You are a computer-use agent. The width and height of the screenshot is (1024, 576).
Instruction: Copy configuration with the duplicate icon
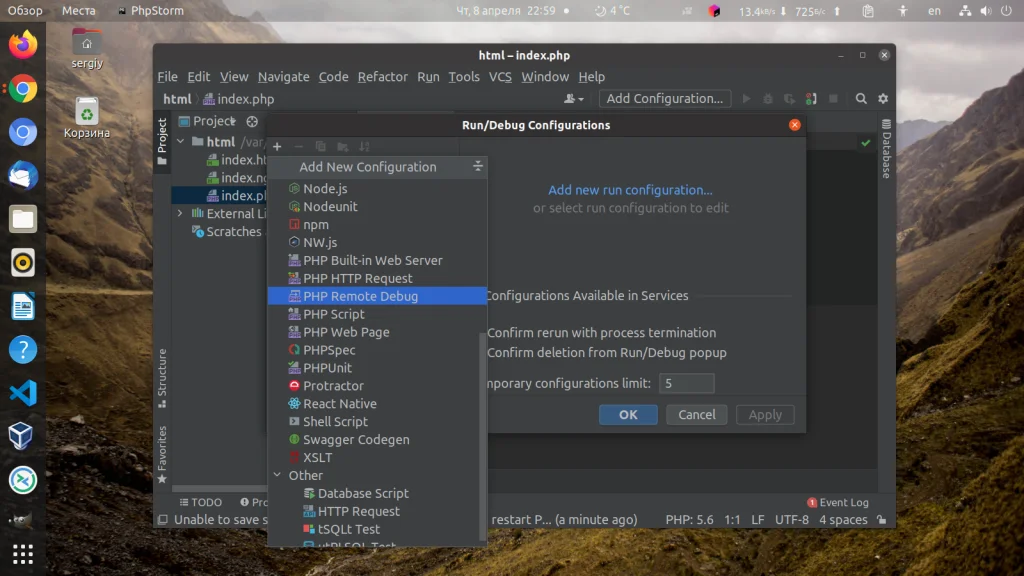pos(320,146)
